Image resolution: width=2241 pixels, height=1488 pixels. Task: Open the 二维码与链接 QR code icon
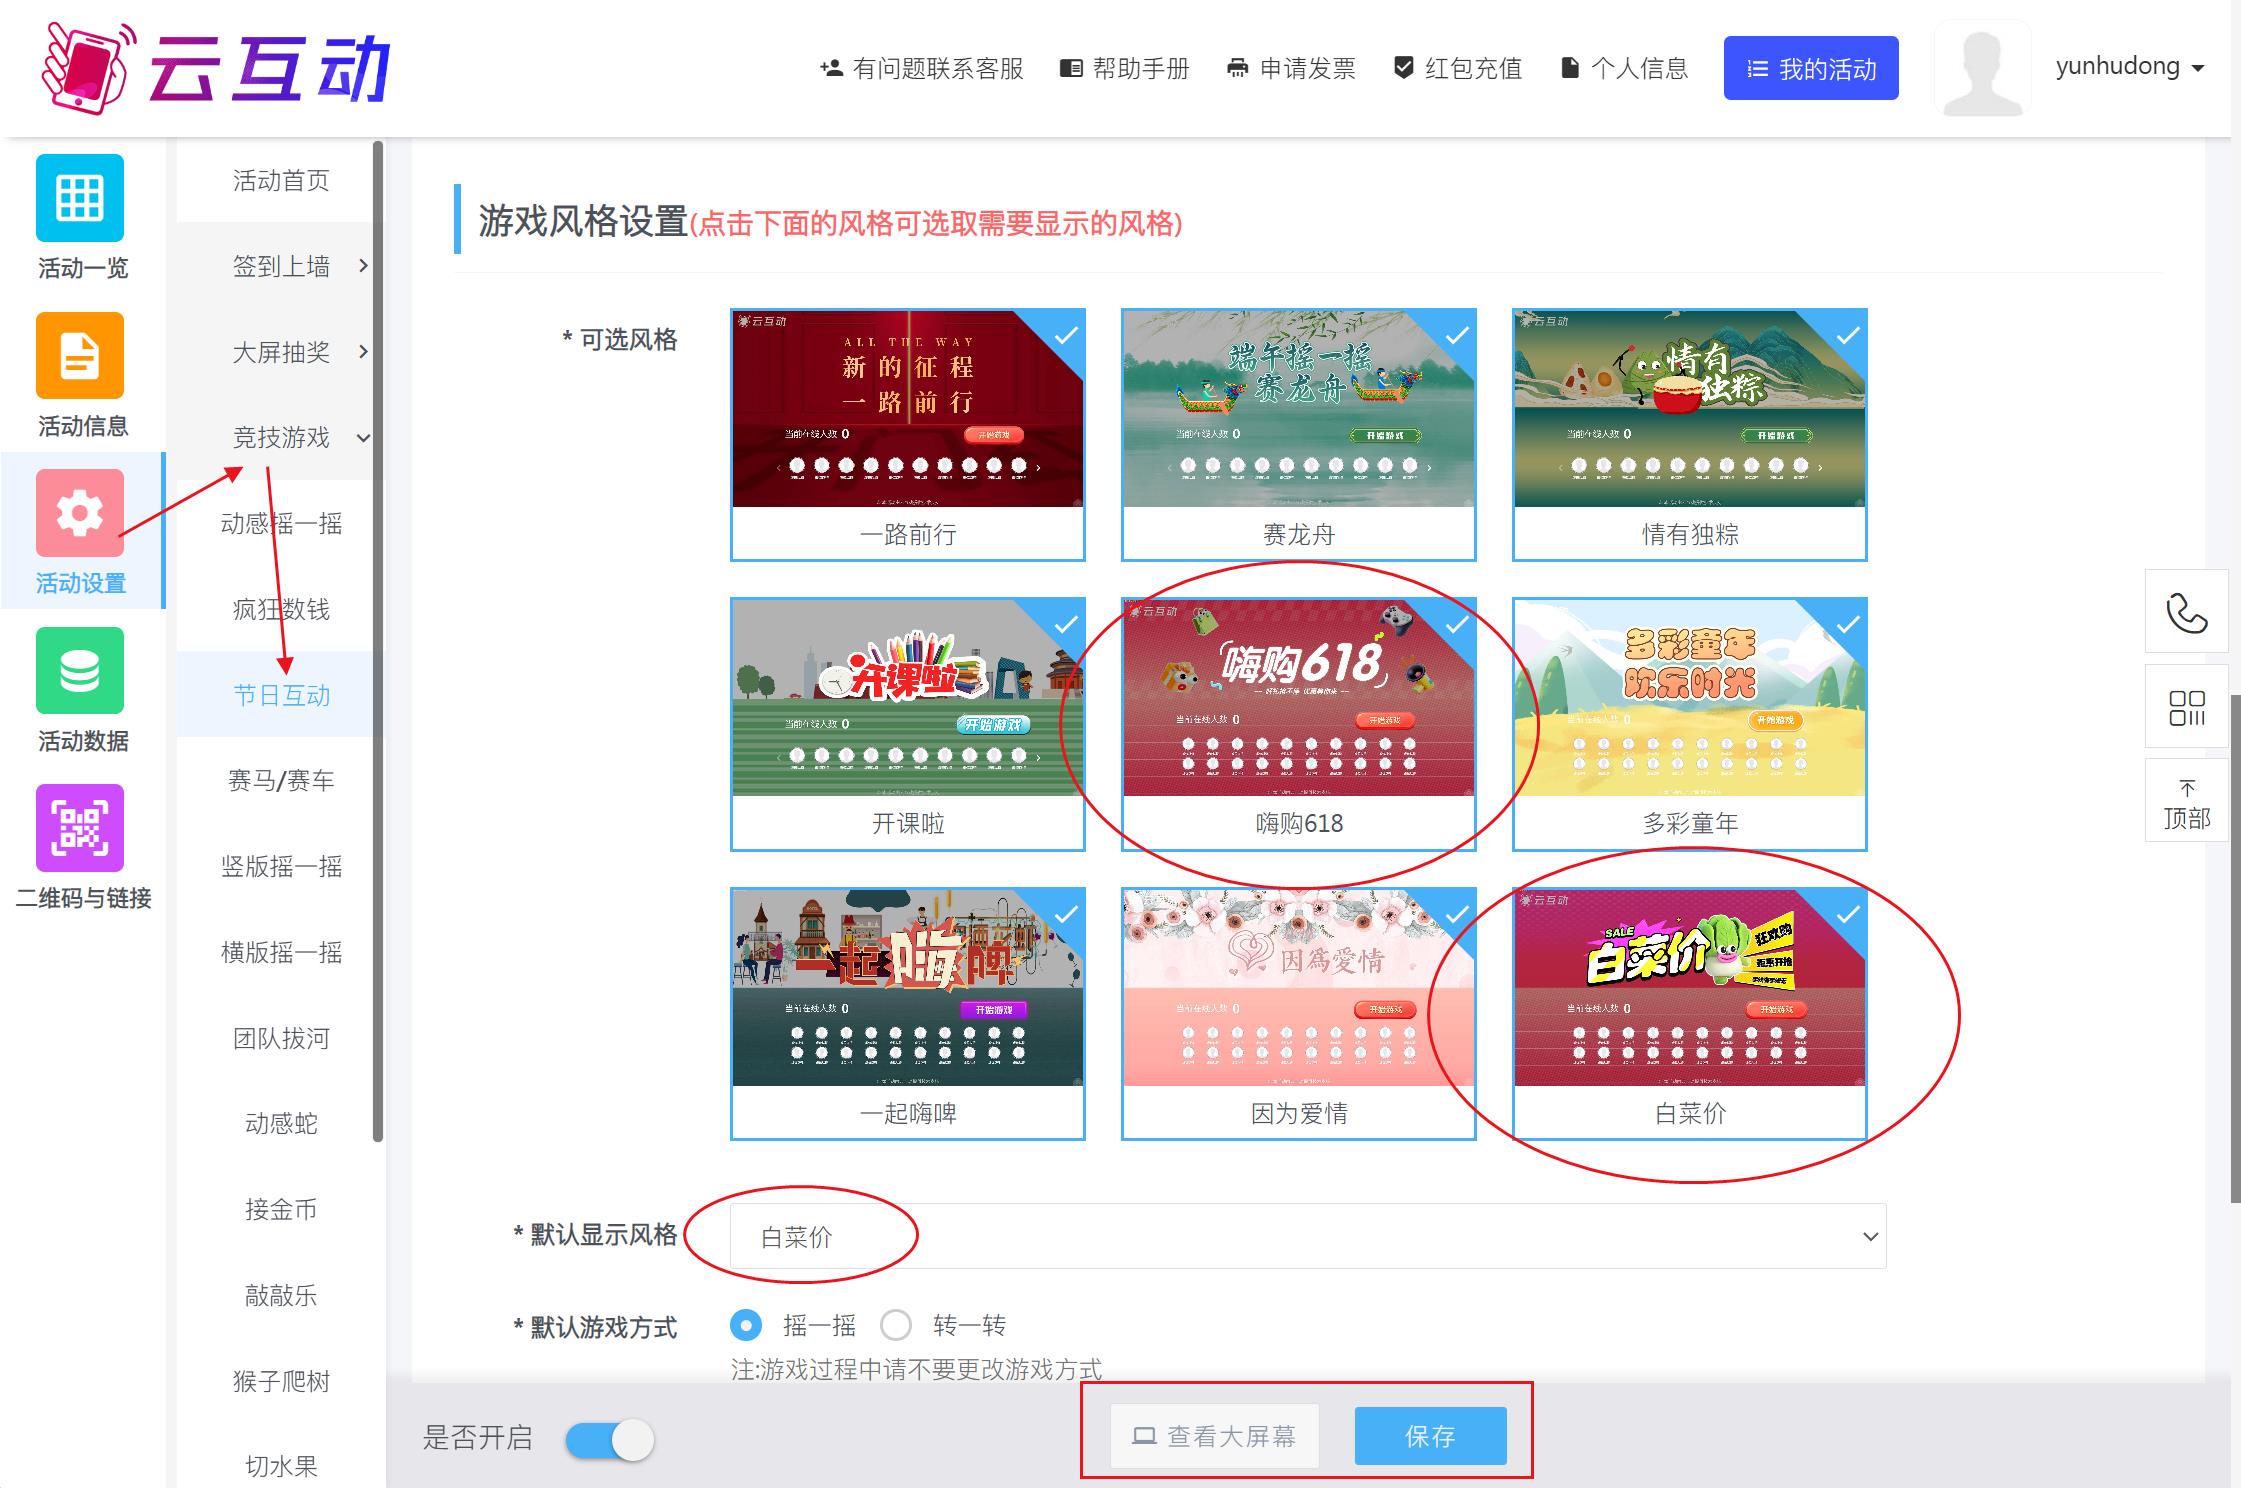(80, 828)
